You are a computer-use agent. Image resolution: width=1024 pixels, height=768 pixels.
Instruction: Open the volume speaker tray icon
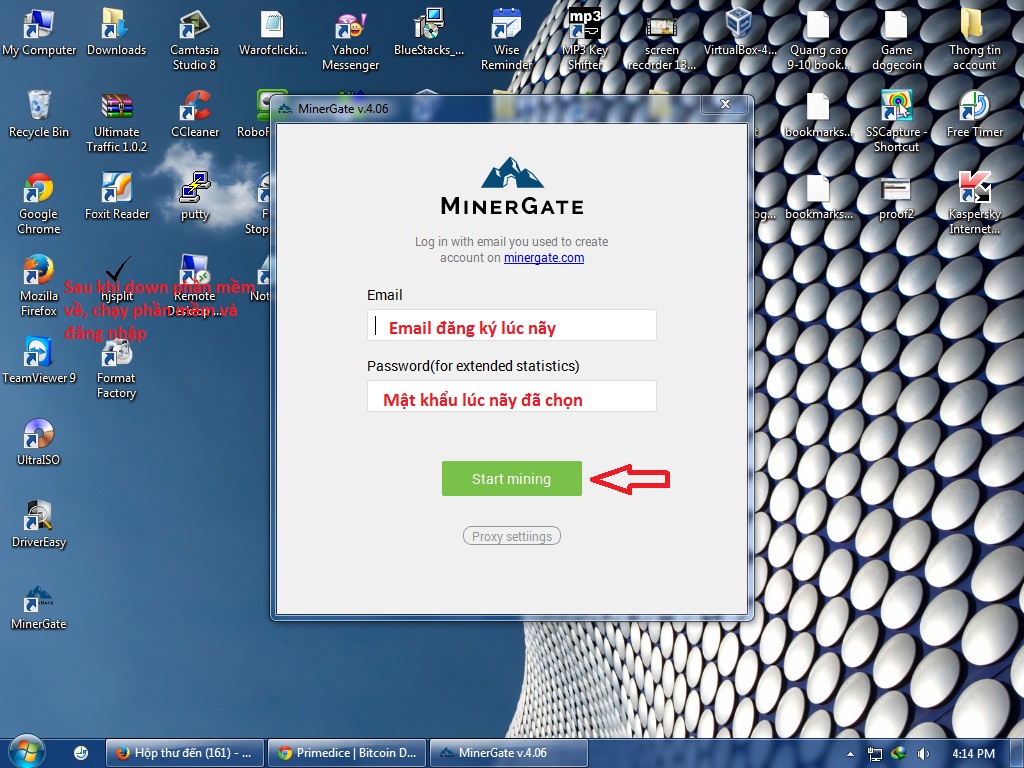click(923, 754)
